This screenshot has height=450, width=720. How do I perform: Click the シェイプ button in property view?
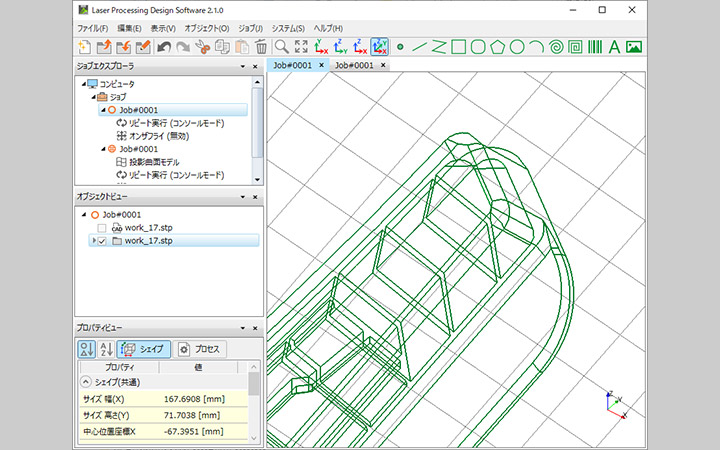[144, 349]
